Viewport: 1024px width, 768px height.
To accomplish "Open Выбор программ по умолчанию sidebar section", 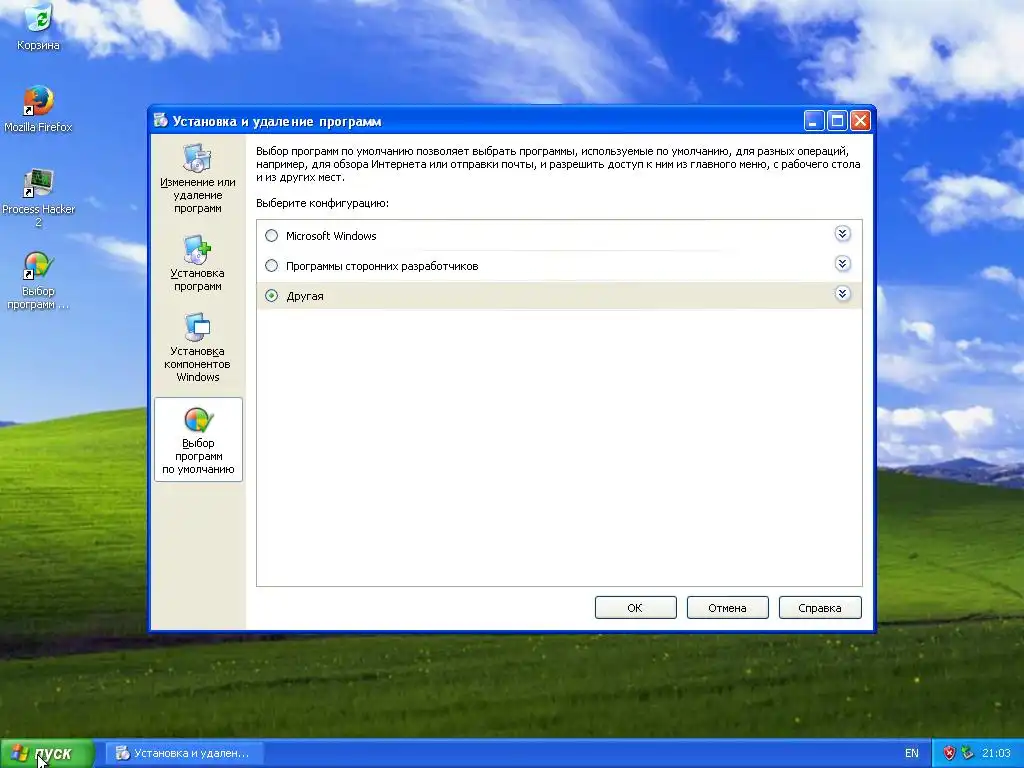I will click(x=199, y=440).
